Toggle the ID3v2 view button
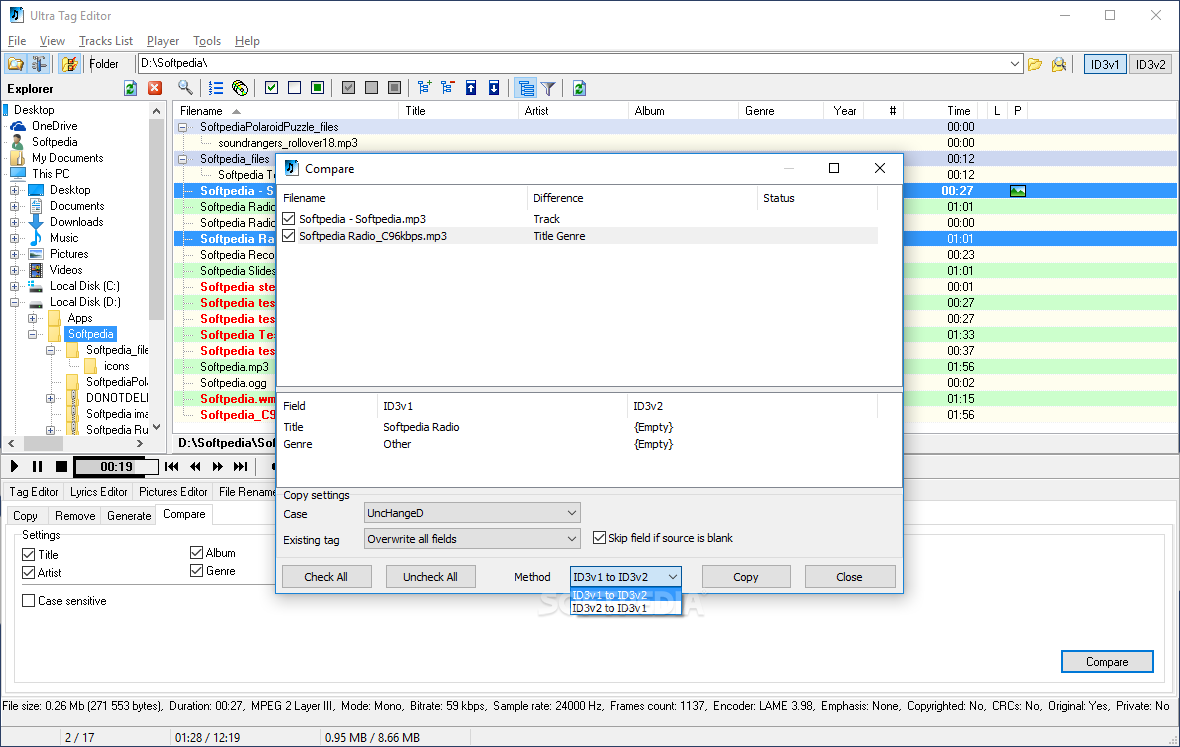 pyautogui.click(x=1151, y=64)
